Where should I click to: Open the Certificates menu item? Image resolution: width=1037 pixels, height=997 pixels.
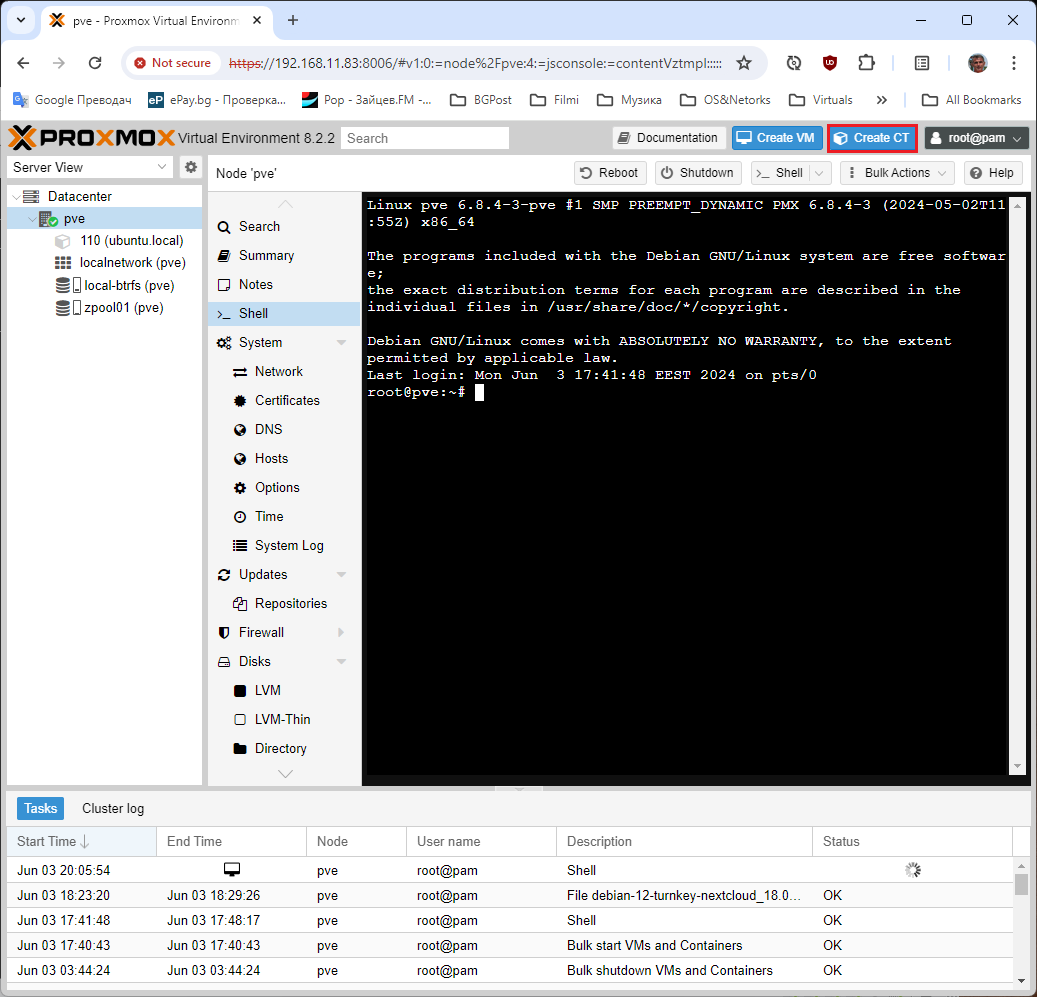(284, 401)
